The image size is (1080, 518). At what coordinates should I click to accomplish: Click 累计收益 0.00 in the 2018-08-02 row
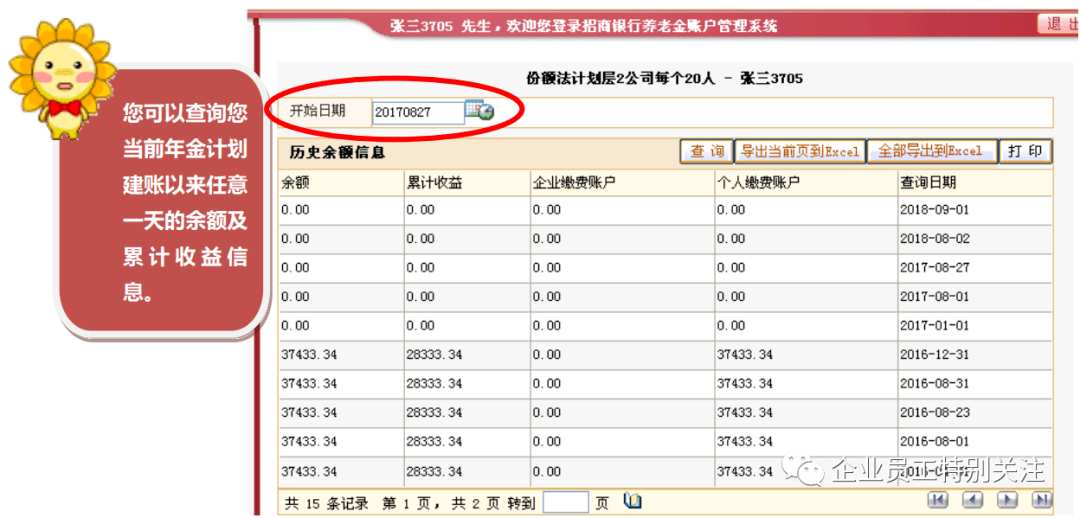click(421, 239)
